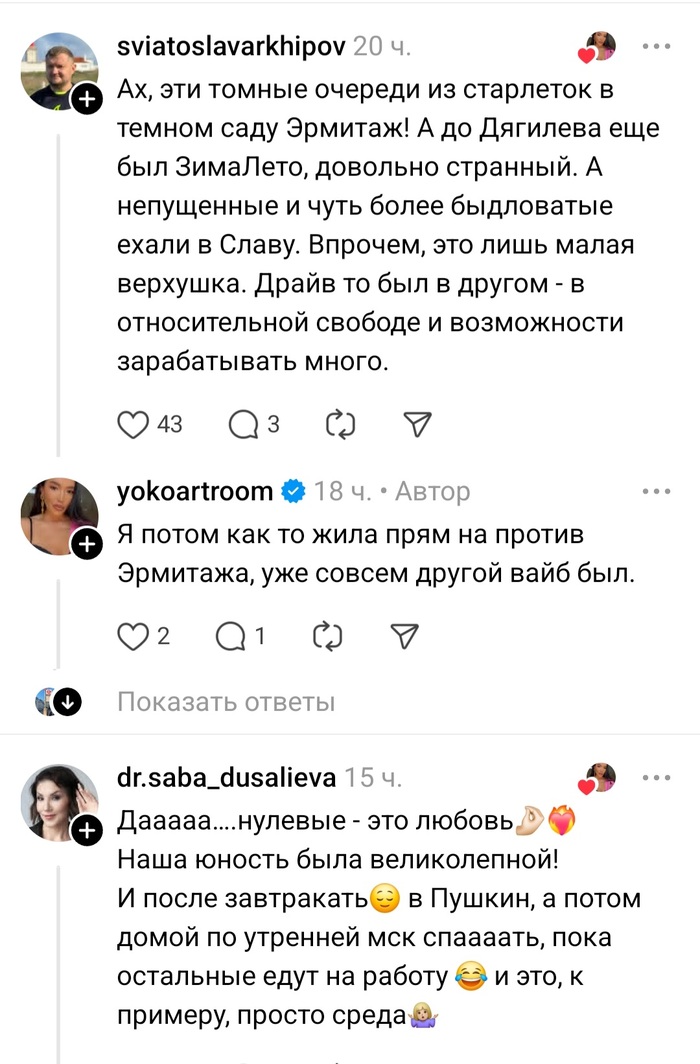The image size is (700, 1064).
Task: Open reply thread on yokoartroom's comment
Action: (x=230, y=635)
